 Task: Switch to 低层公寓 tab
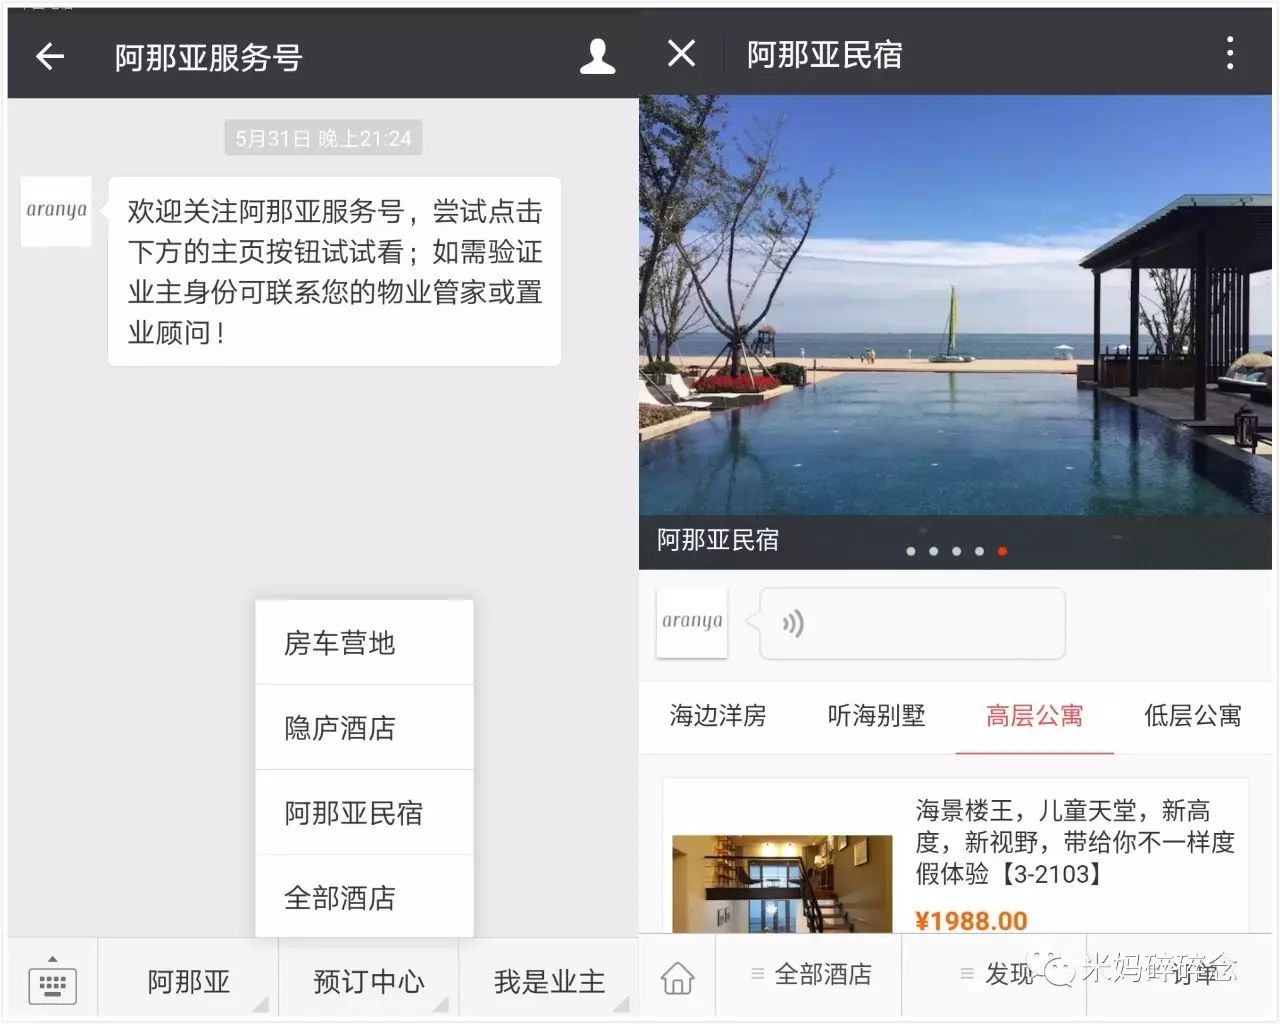pyautogui.click(x=1193, y=716)
